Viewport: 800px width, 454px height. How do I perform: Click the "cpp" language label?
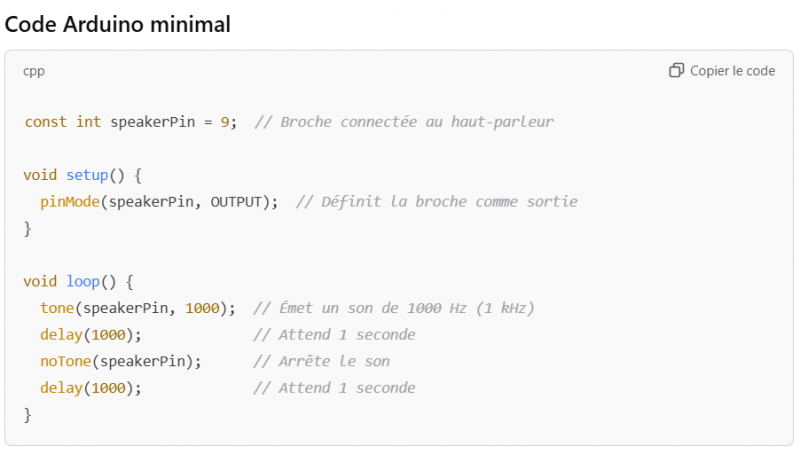[x=34, y=71]
